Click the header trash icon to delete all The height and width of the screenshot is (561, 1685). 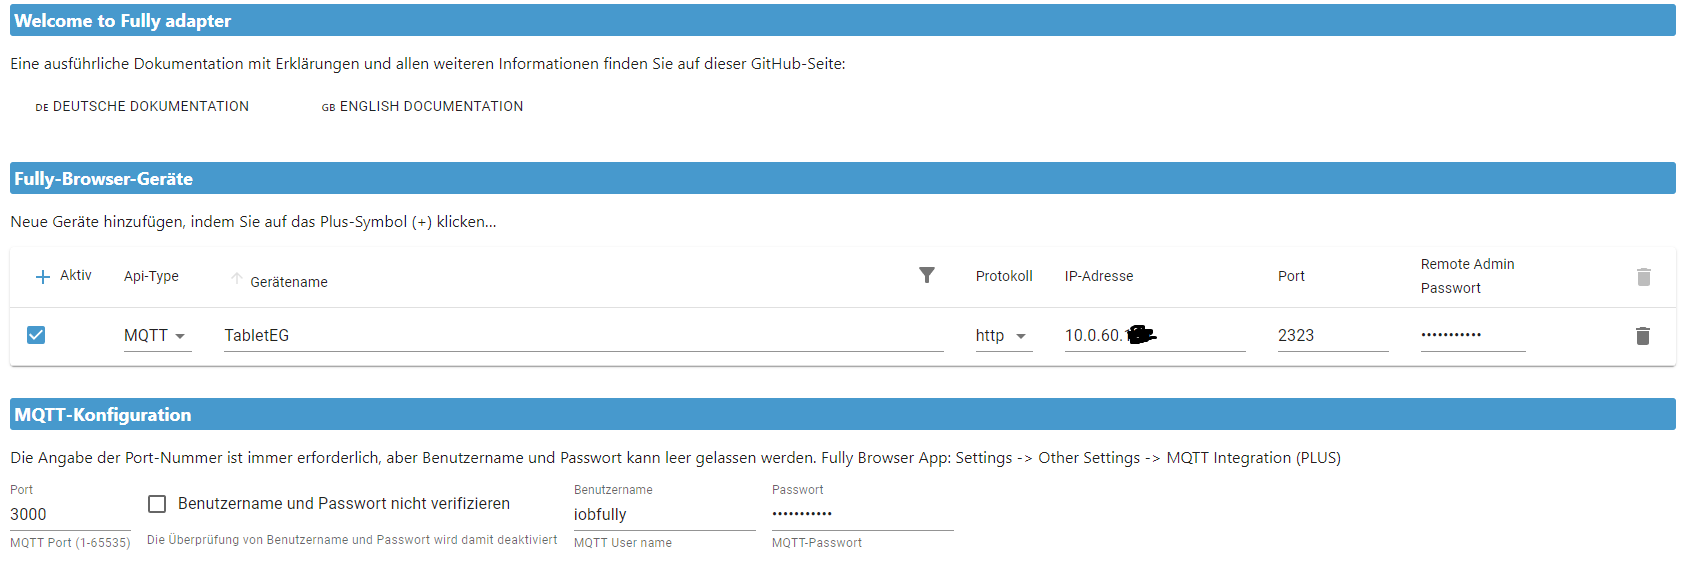click(x=1643, y=277)
